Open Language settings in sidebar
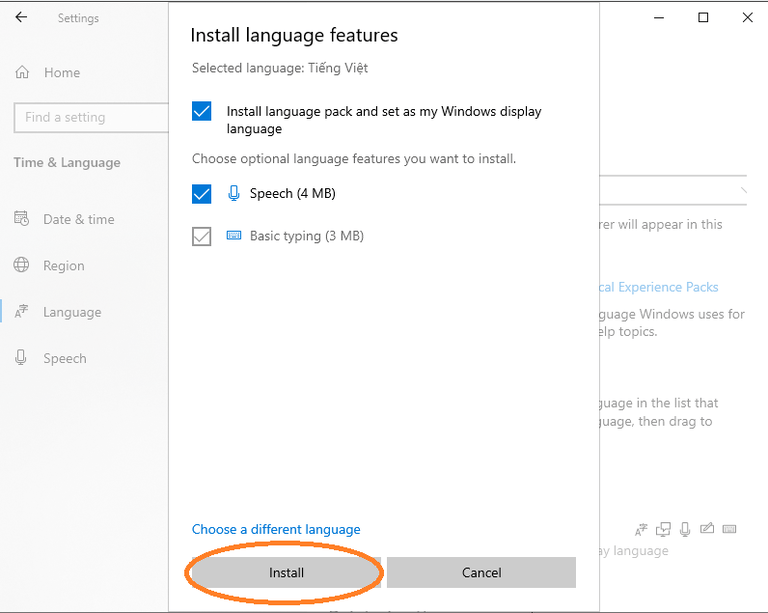Viewport: 768px width, 613px height. [x=72, y=312]
